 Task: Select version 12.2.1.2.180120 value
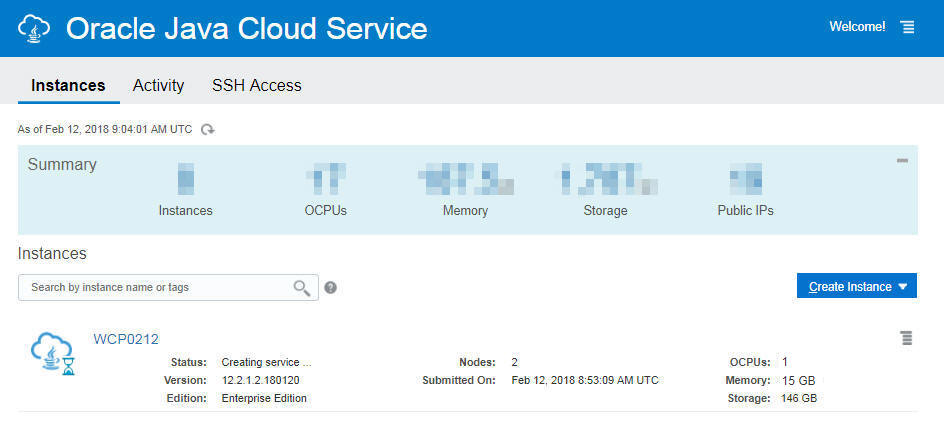261,381
